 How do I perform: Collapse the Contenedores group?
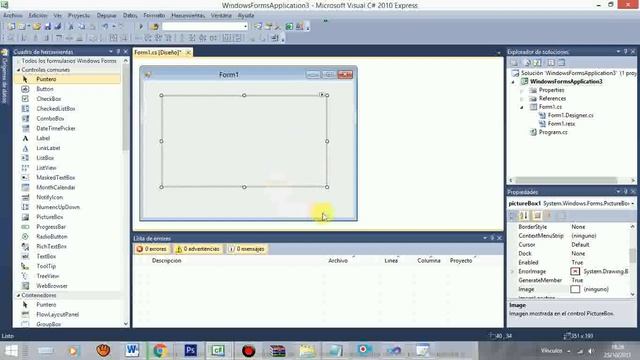click(x=18, y=295)
